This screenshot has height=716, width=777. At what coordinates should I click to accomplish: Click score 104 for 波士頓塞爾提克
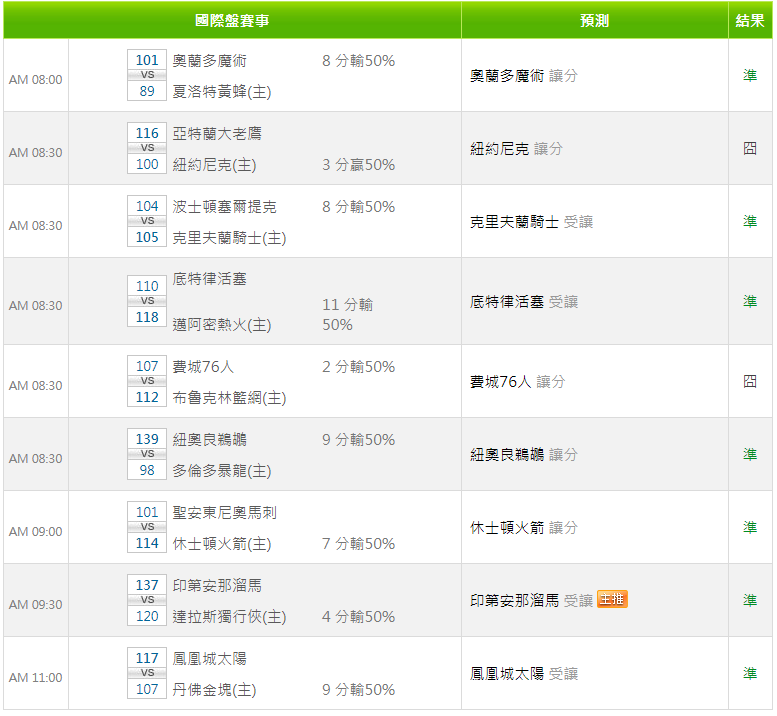[x=147, y=206]
